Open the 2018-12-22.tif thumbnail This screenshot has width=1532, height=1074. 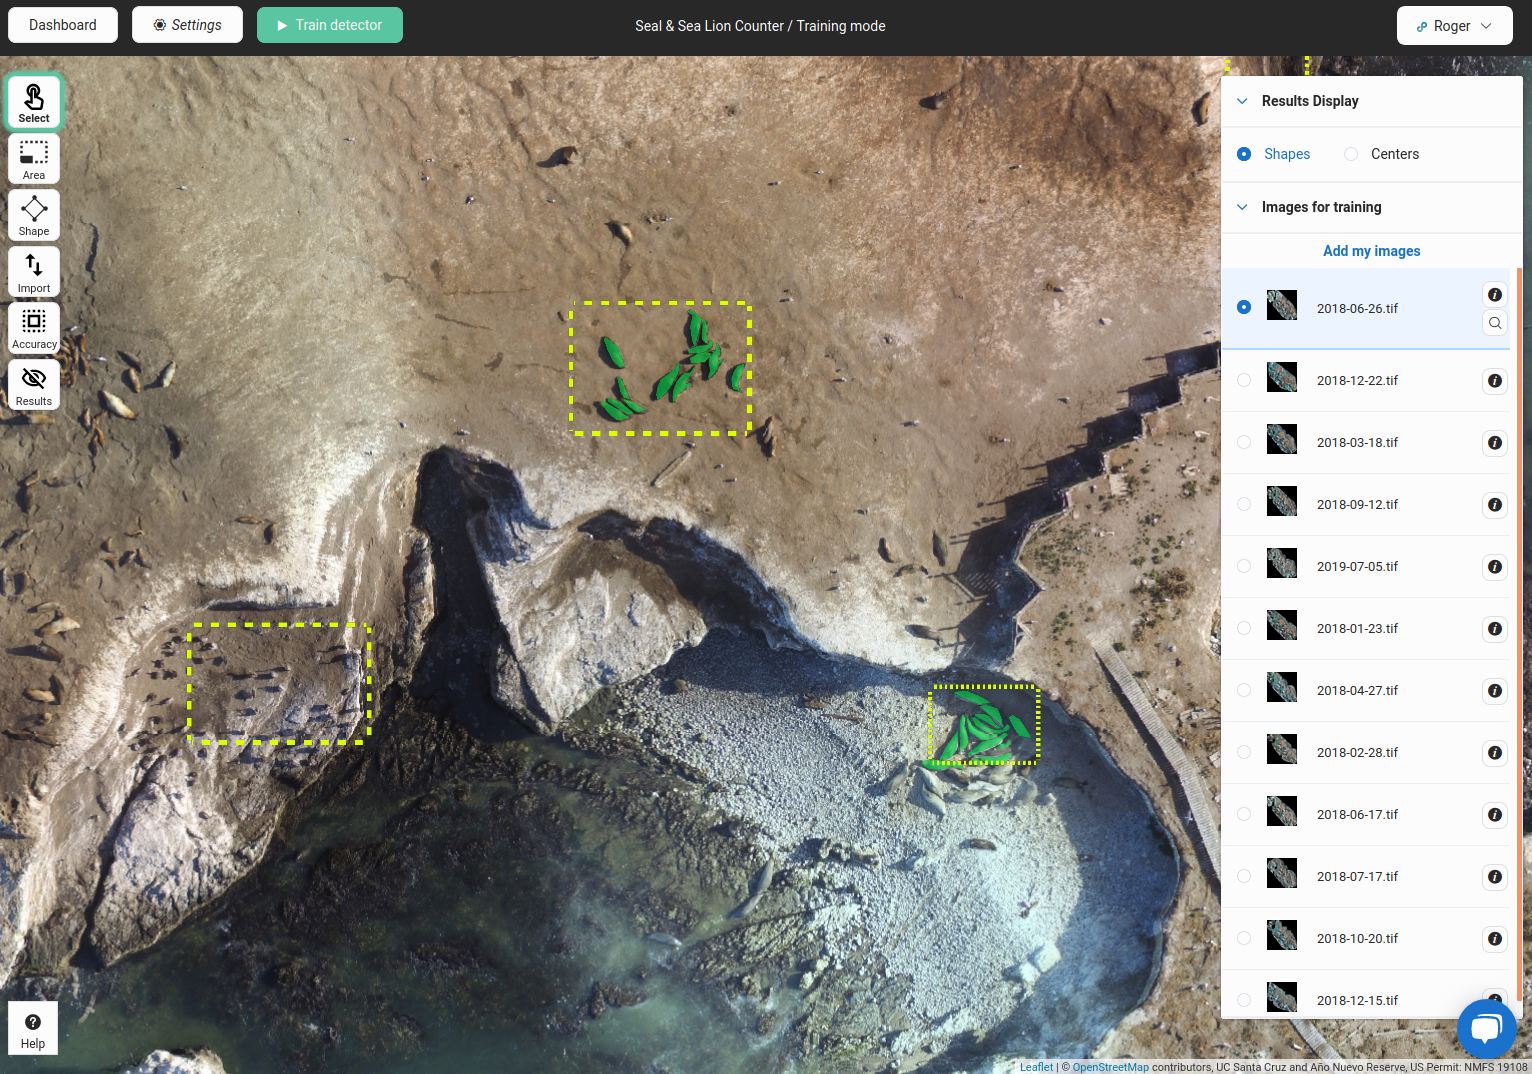pyautogui.click(x=1282, y=377)
